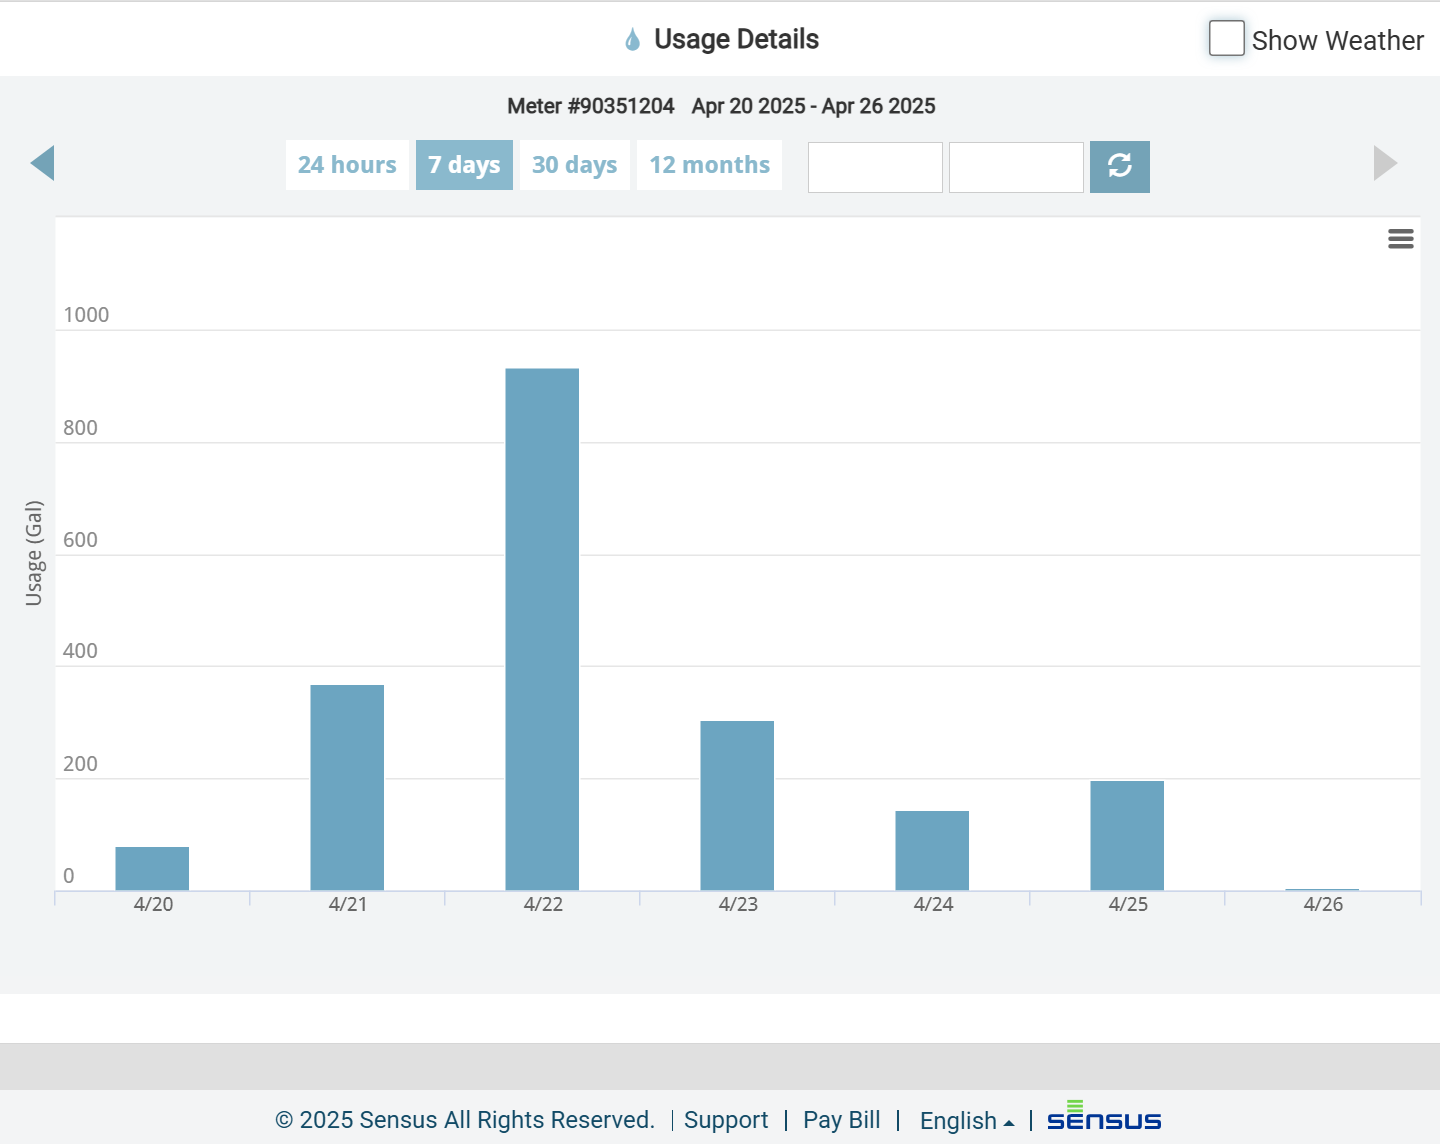Click the refresh usage data icon
The height and width of the screenshot is (1144, 1440).
1120,166
